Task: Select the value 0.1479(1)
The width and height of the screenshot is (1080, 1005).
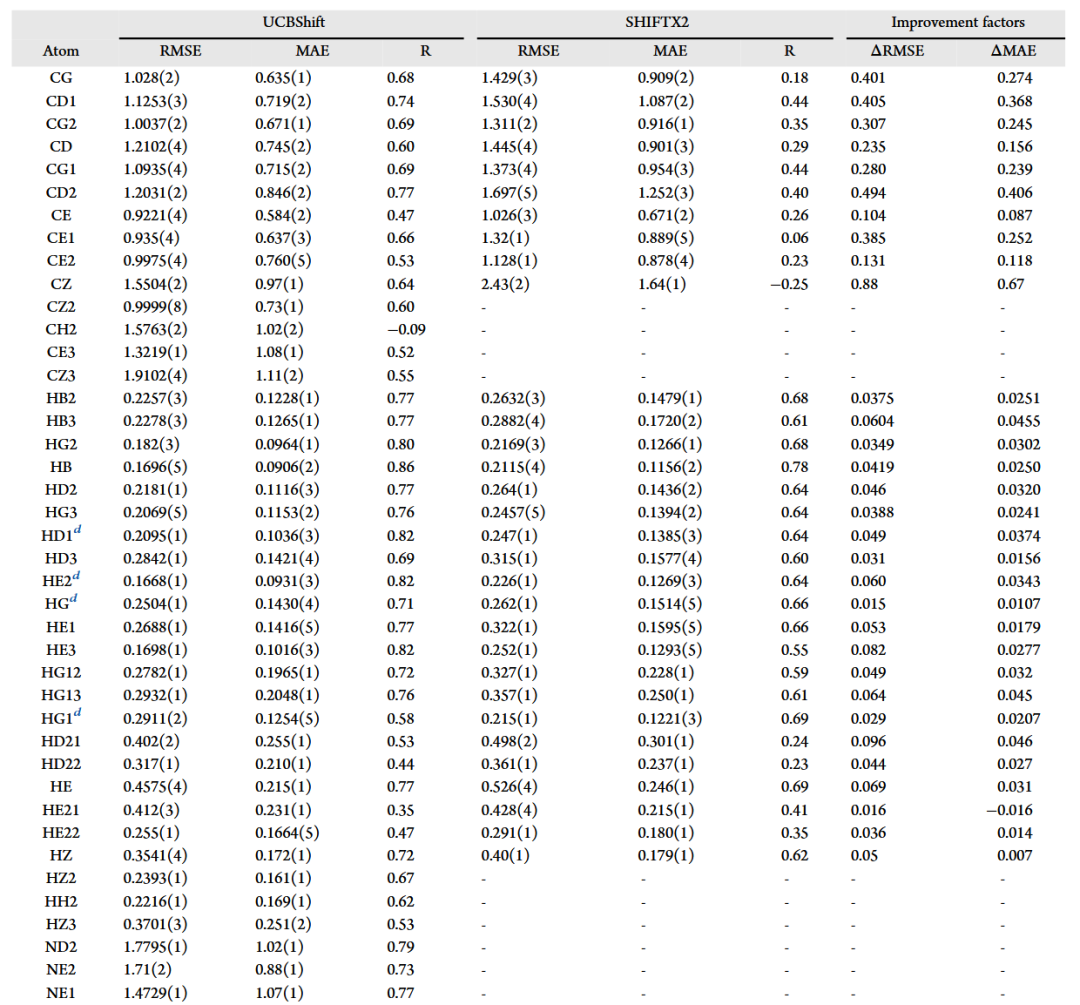Action: pyautogui.click(x=669, y=398)
